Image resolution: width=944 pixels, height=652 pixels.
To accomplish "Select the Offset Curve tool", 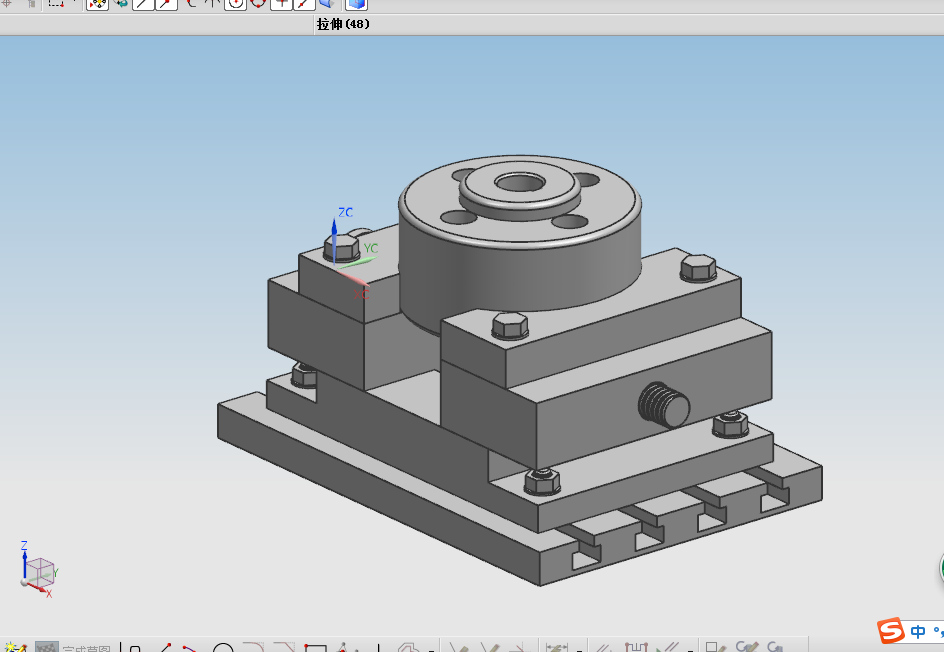I will [x=408, y=647].
